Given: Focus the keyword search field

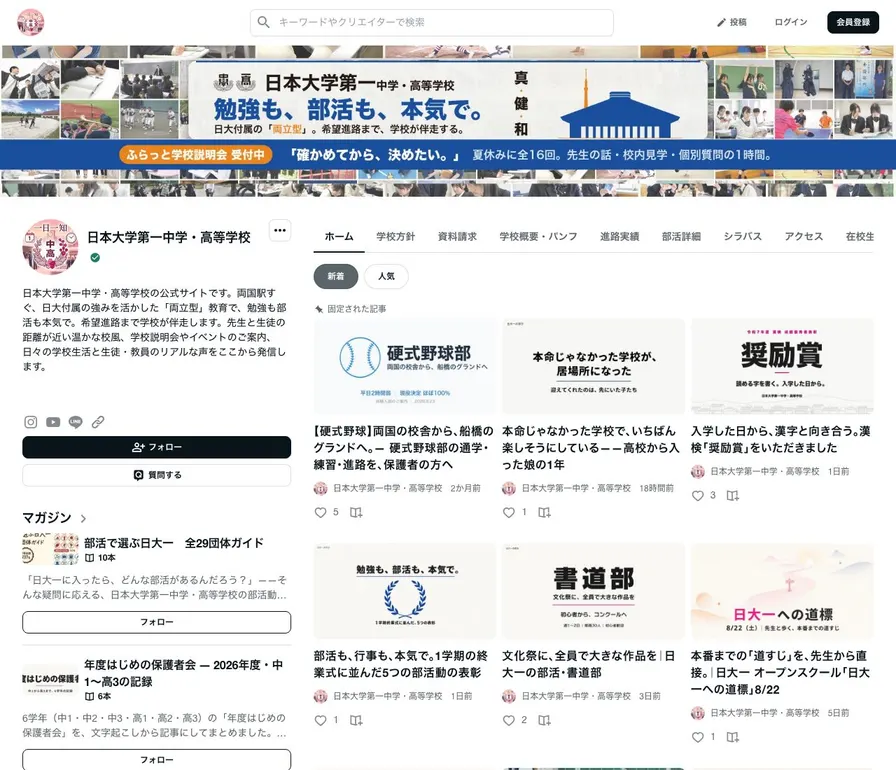Looking at the screenshot, I should coord(432,22).
